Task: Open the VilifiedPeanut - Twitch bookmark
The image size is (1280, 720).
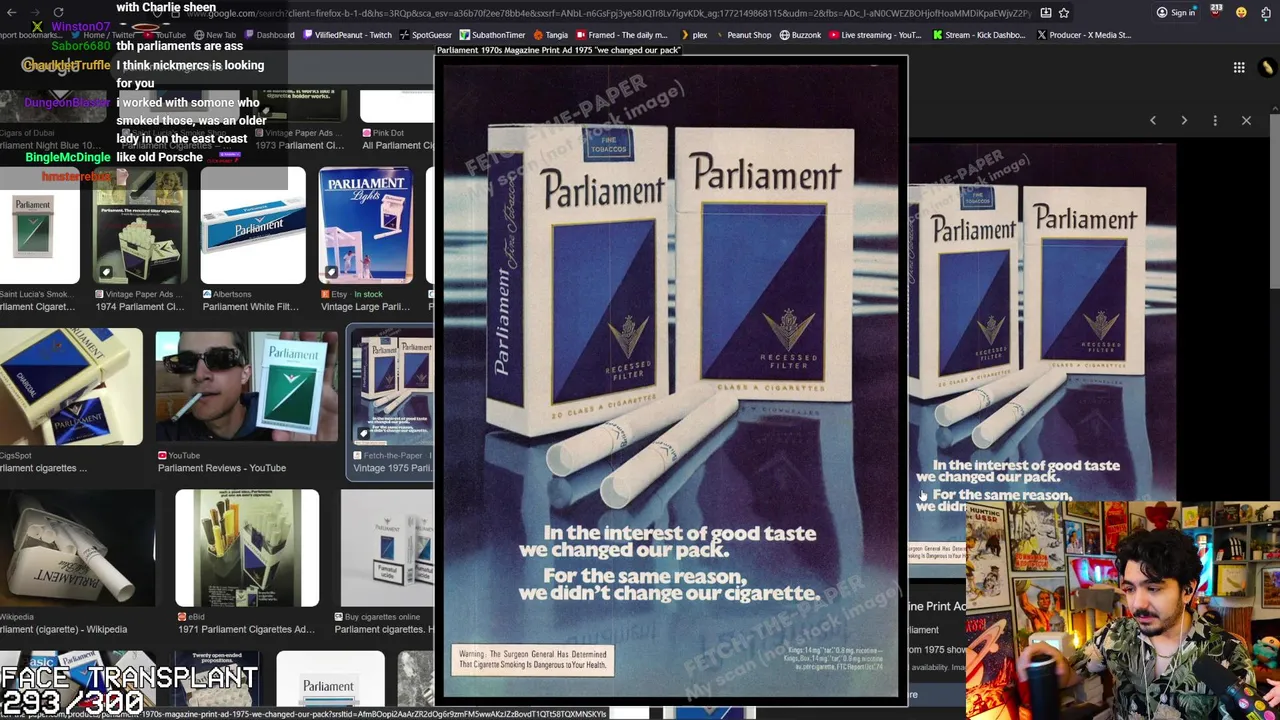Action: point(347,35)
